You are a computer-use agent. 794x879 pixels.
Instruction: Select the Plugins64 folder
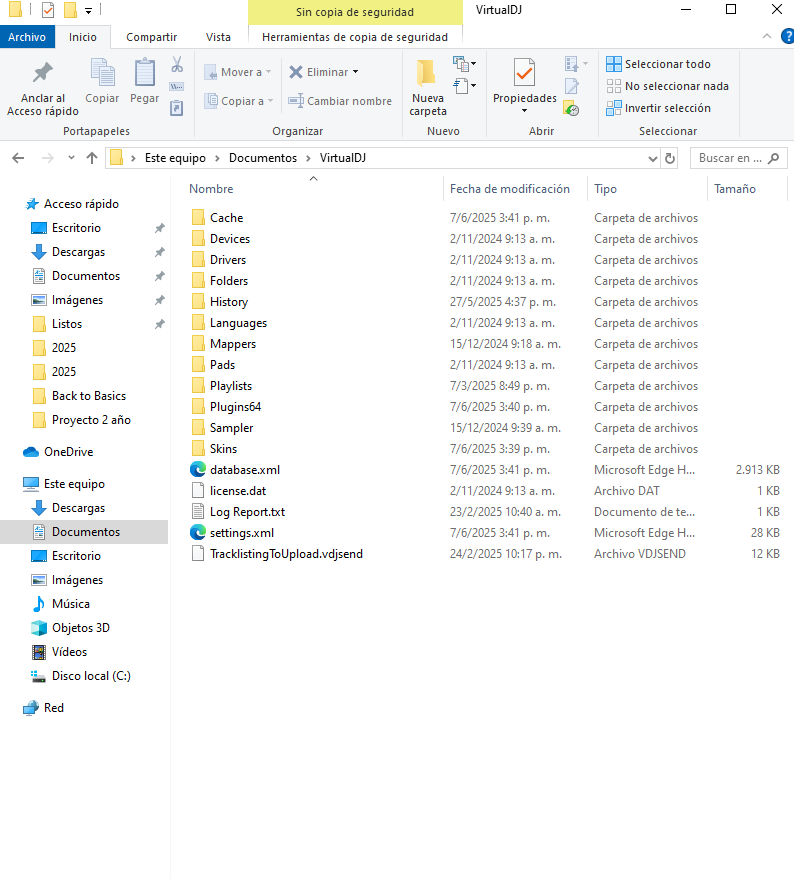236,407
